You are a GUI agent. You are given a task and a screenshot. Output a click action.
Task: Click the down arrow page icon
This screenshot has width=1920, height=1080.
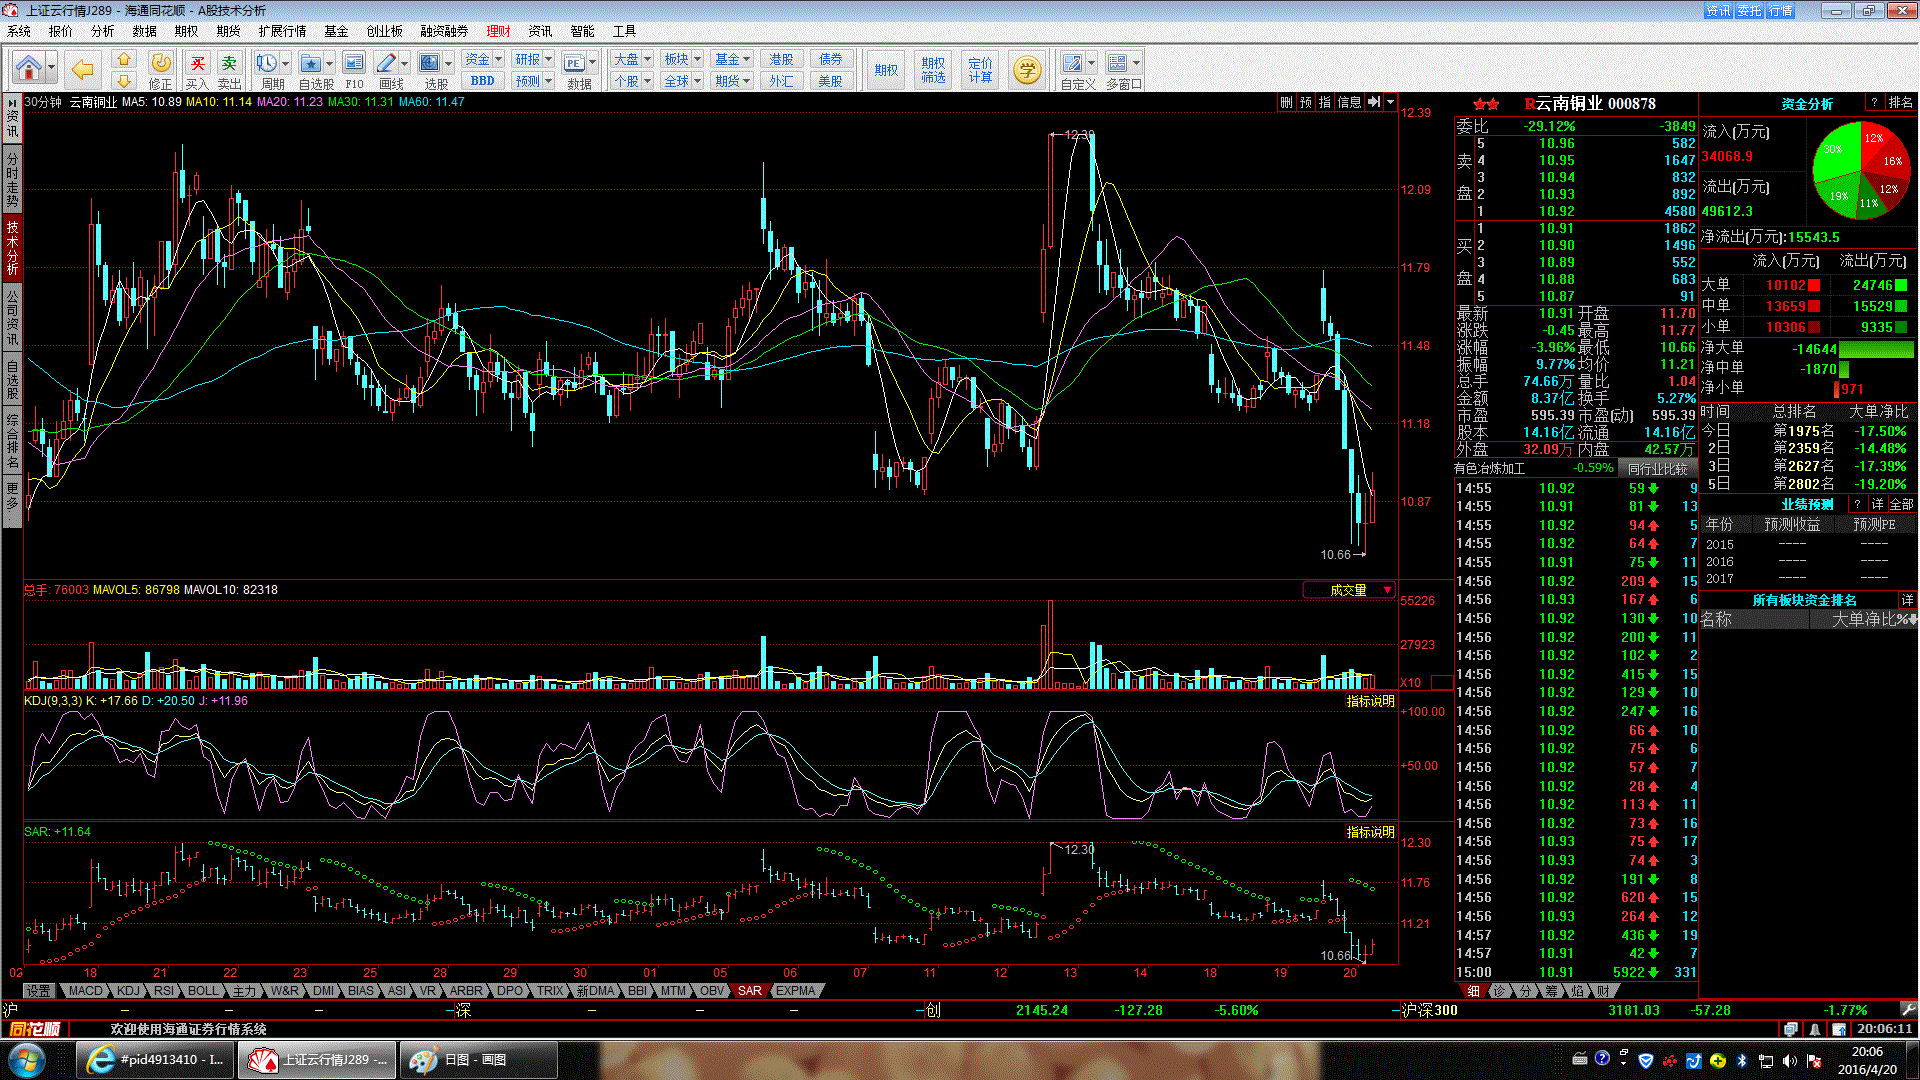pos(124,80)
